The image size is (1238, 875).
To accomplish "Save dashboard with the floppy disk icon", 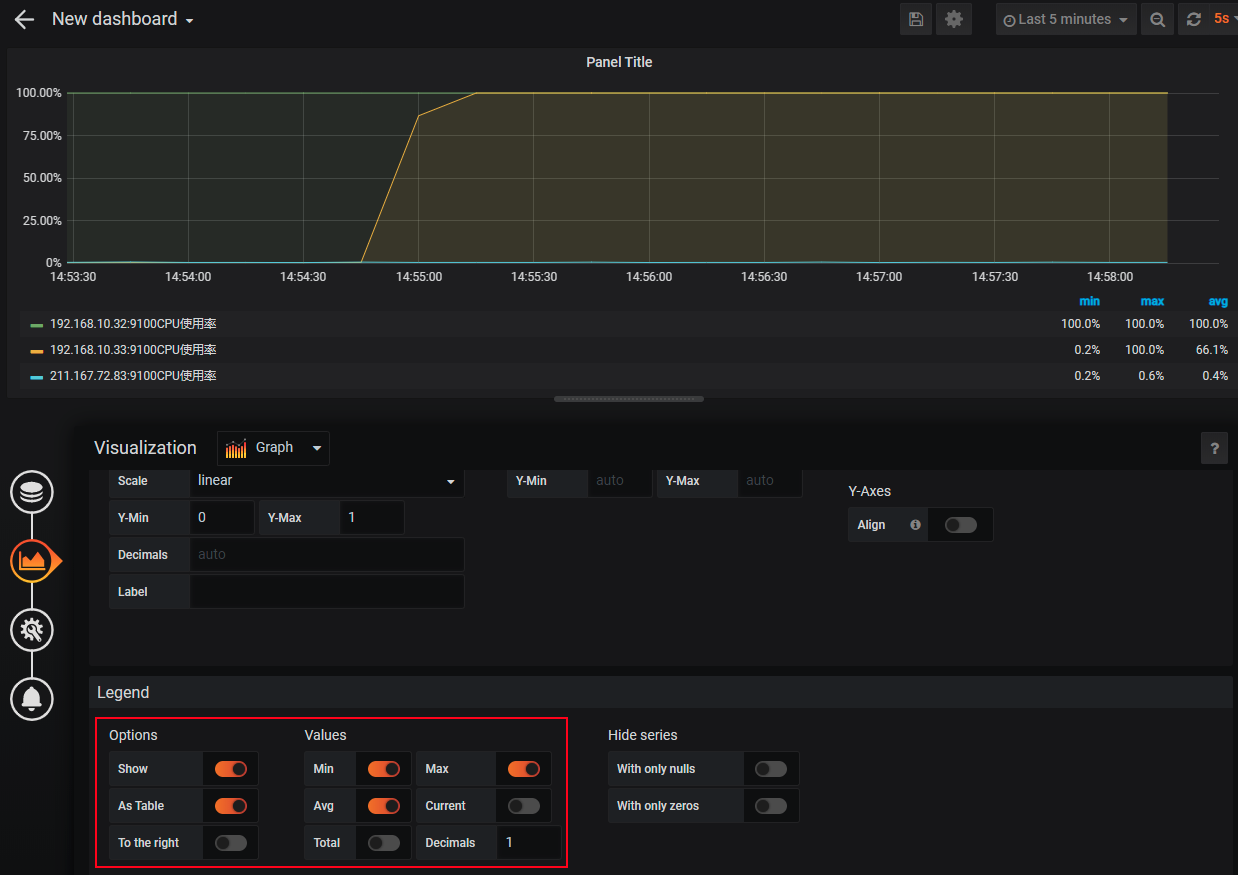I will 916,19.
